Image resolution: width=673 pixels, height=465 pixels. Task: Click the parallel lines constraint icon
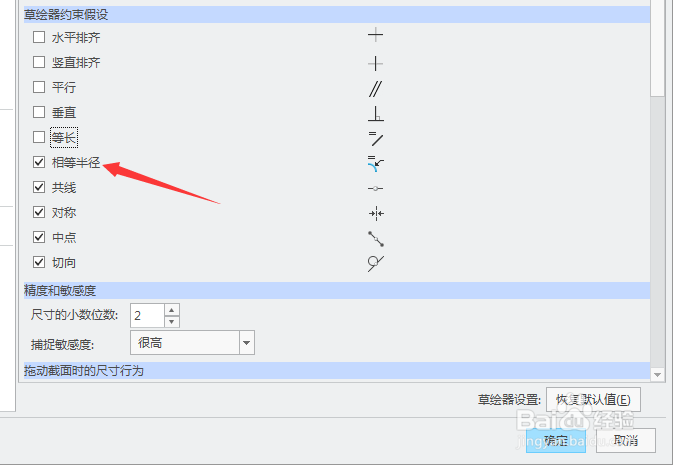pos(376,89)
